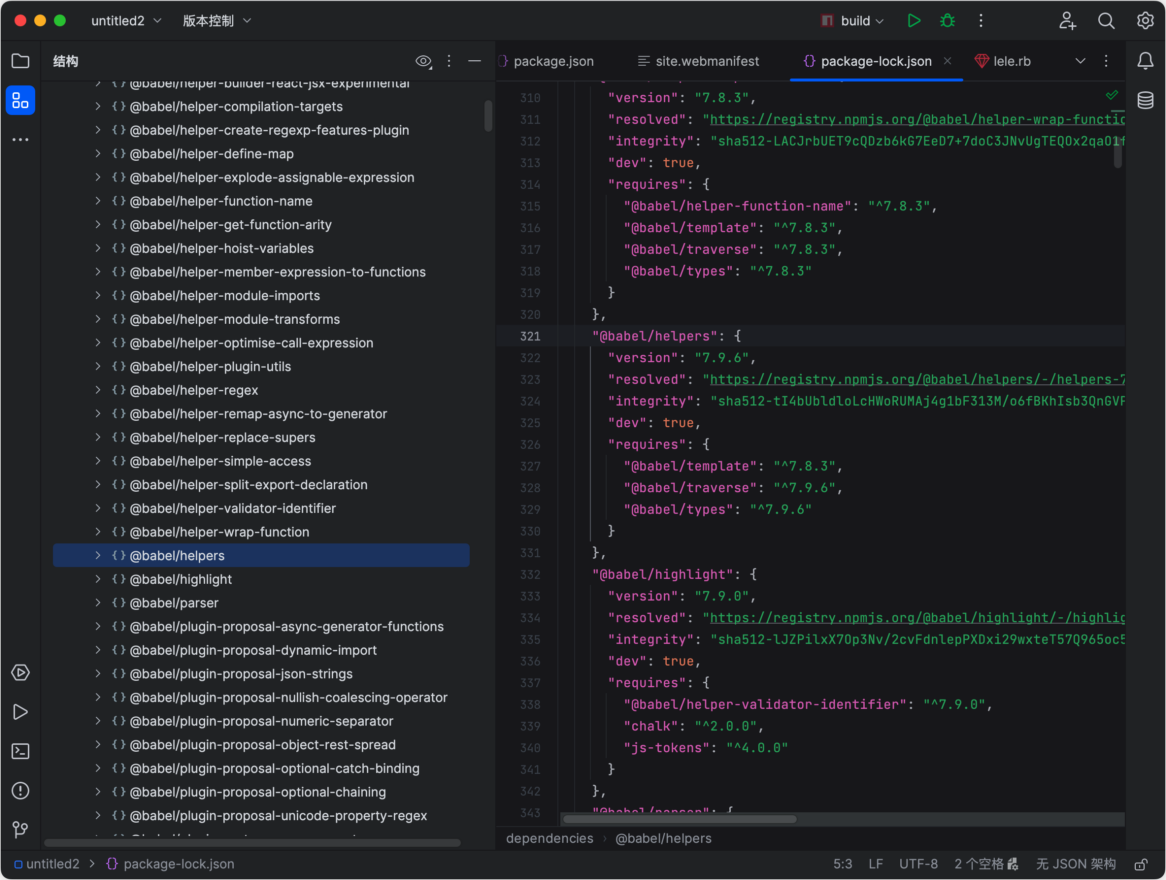The height and width of the screenshot is (880, 1166).
Task: Click the dependencies breadcrumb
Action: 550,838
